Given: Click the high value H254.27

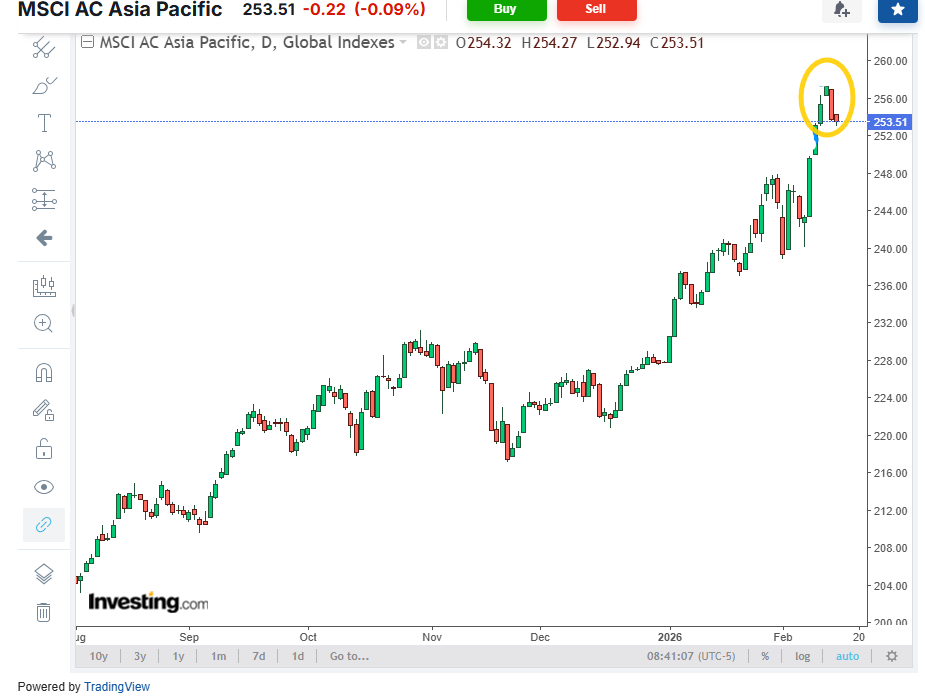Looking at the screenshot, I should point(549,42).
